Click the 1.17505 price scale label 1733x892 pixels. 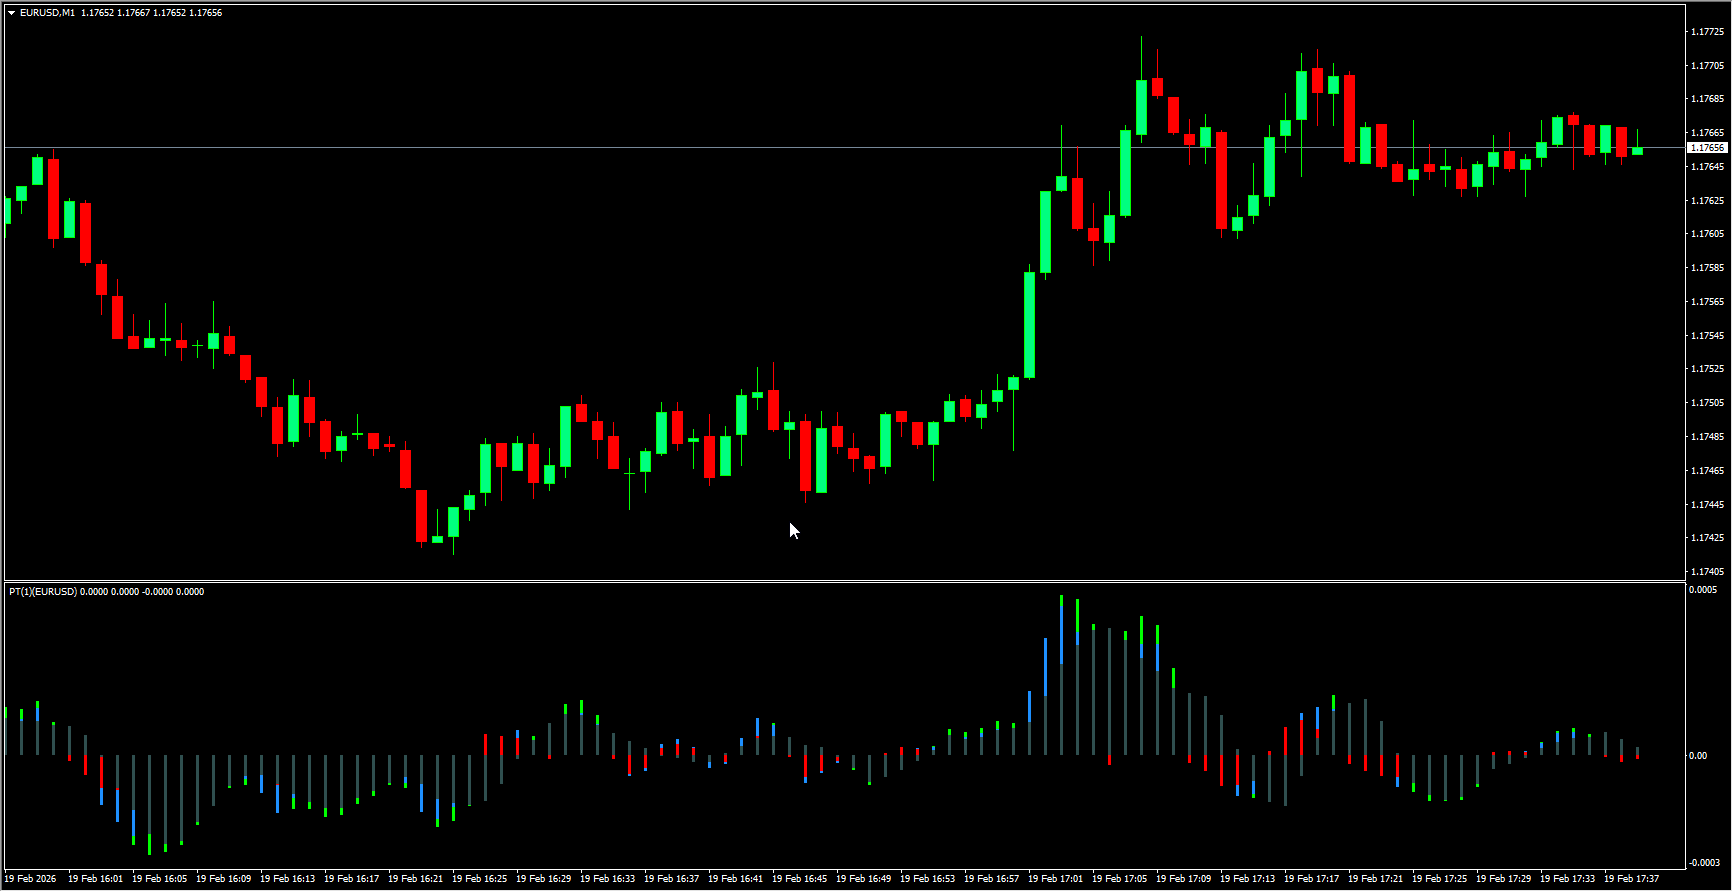click(1707, 403)
